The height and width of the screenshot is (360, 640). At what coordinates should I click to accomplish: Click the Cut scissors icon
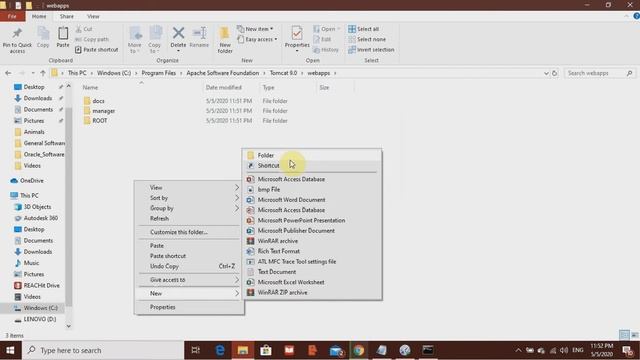(x=79, y=29)
